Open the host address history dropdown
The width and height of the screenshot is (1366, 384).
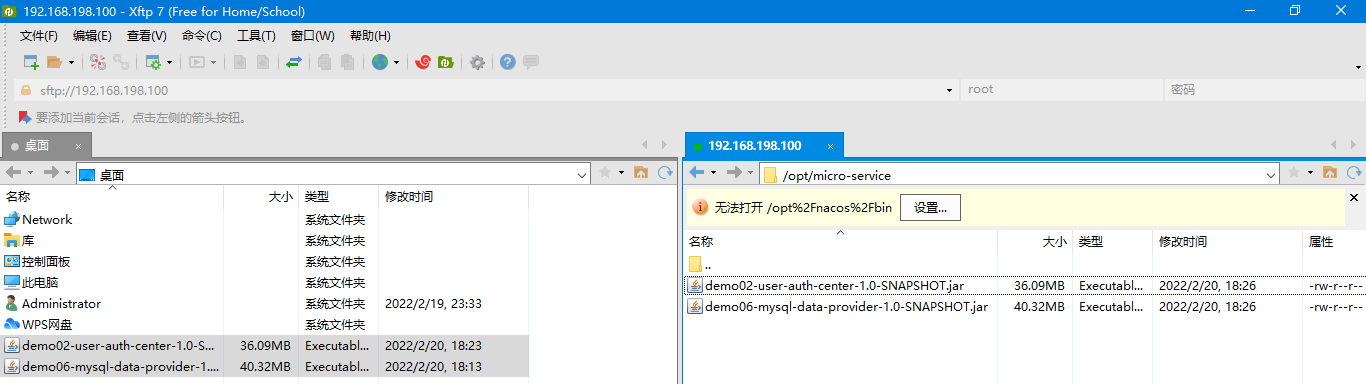950,90
